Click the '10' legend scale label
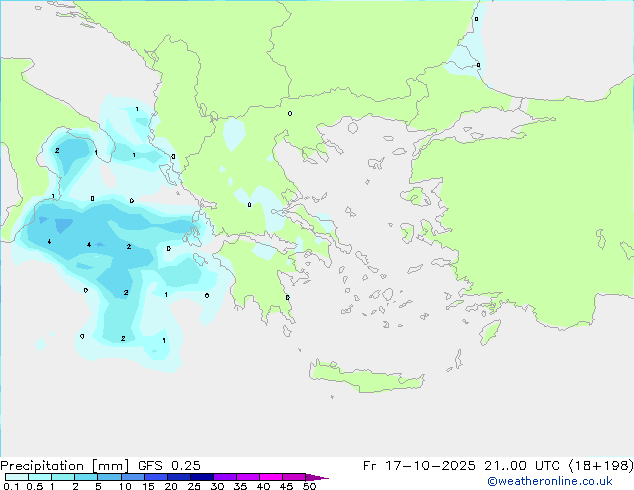The height and width of the screenshot is (490, 634). [125, 486]
